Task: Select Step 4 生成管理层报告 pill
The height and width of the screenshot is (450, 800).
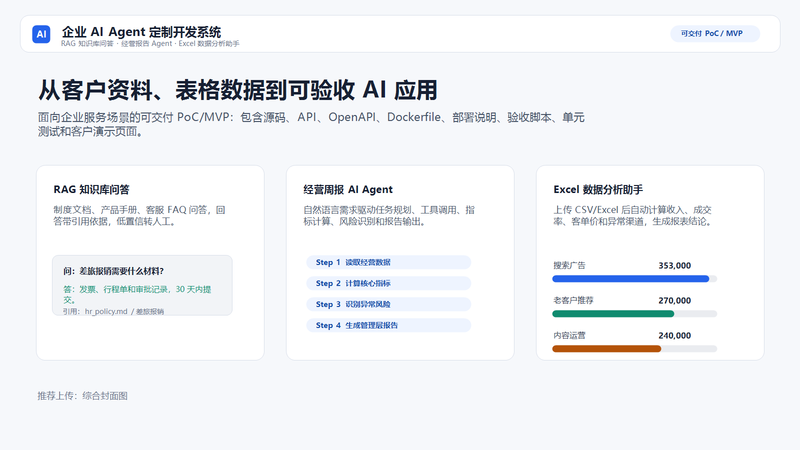Action: (x=388, y=325)
